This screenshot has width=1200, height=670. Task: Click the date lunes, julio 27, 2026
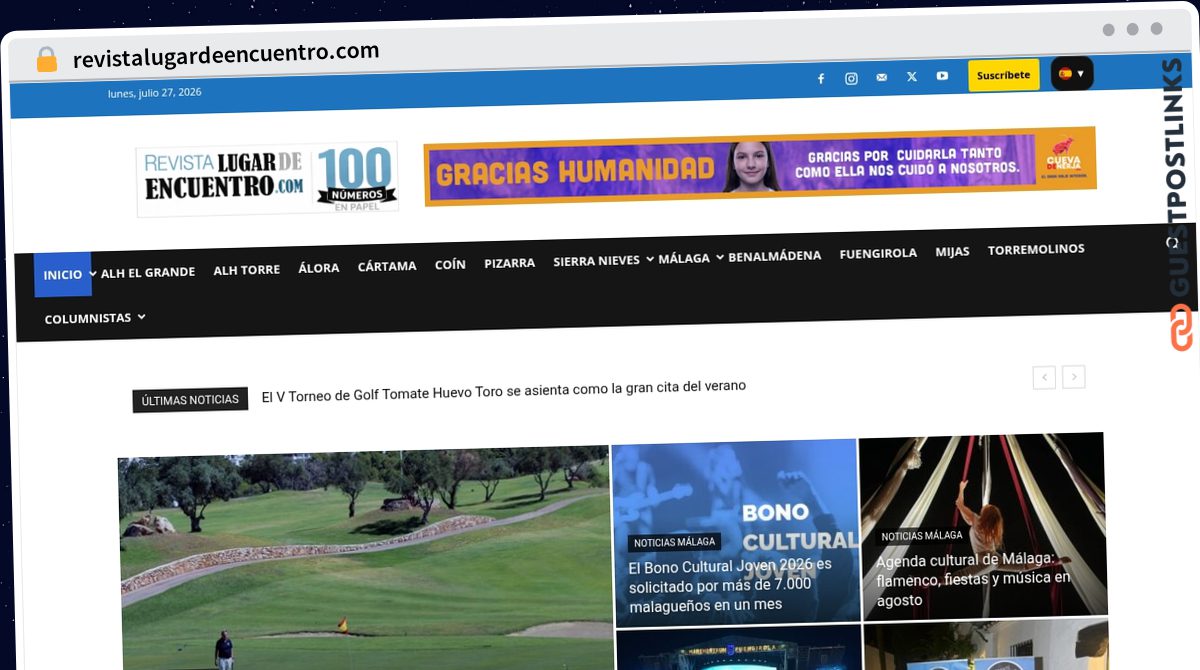coord(155,93)
